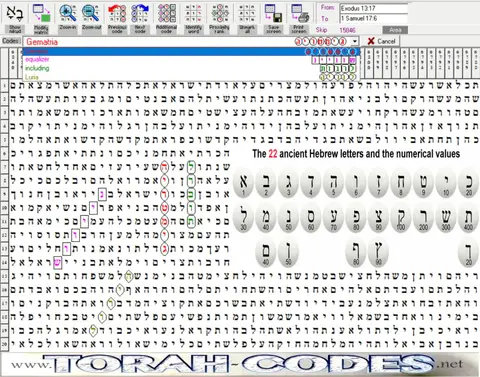Click Lamed letter button valued 30
This screenshot has height=377, width=480.
click(244, 218)
